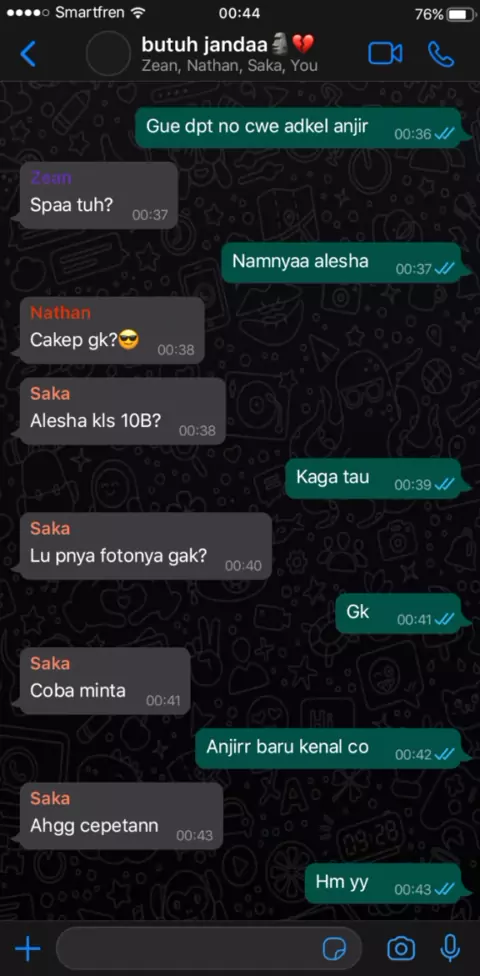Tap the 'Anjirr baru kenal co' message
The width and height of the screenshot is (480, 976).
[x=329, y=749]
